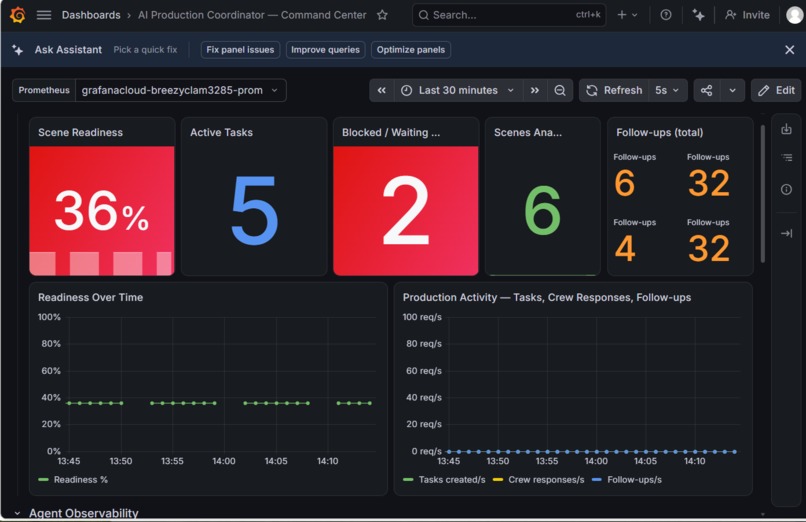Shift time range backward

pos(381,90)
